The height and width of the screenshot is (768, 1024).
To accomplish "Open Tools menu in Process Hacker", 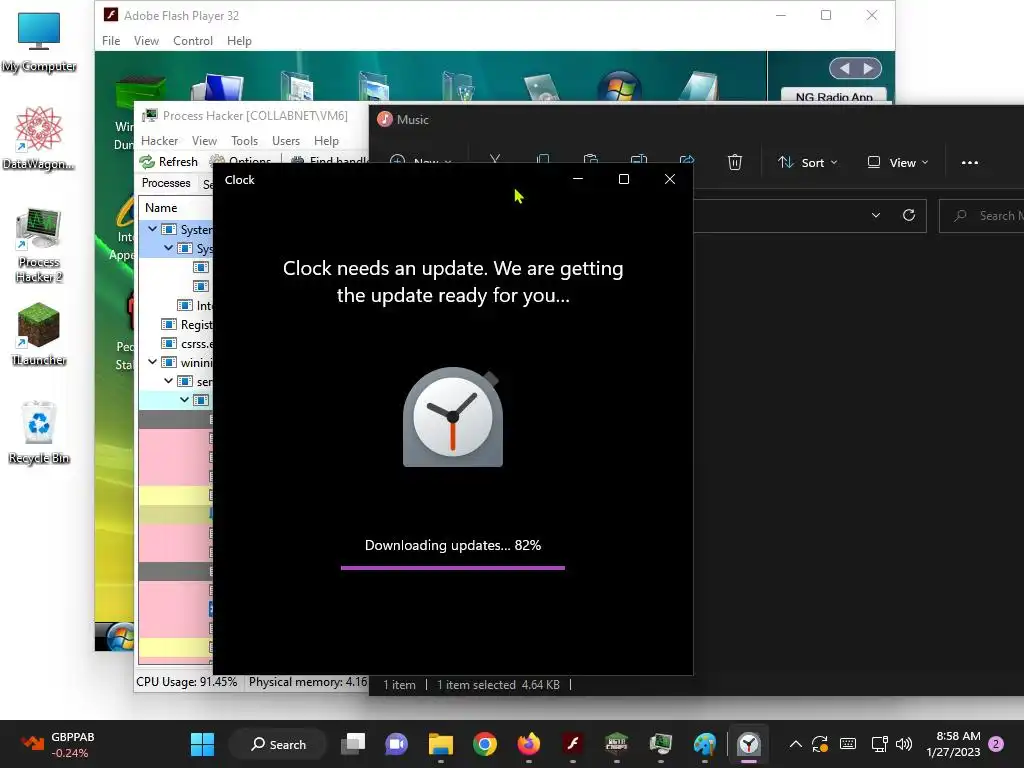I will (x=244, y=140).
